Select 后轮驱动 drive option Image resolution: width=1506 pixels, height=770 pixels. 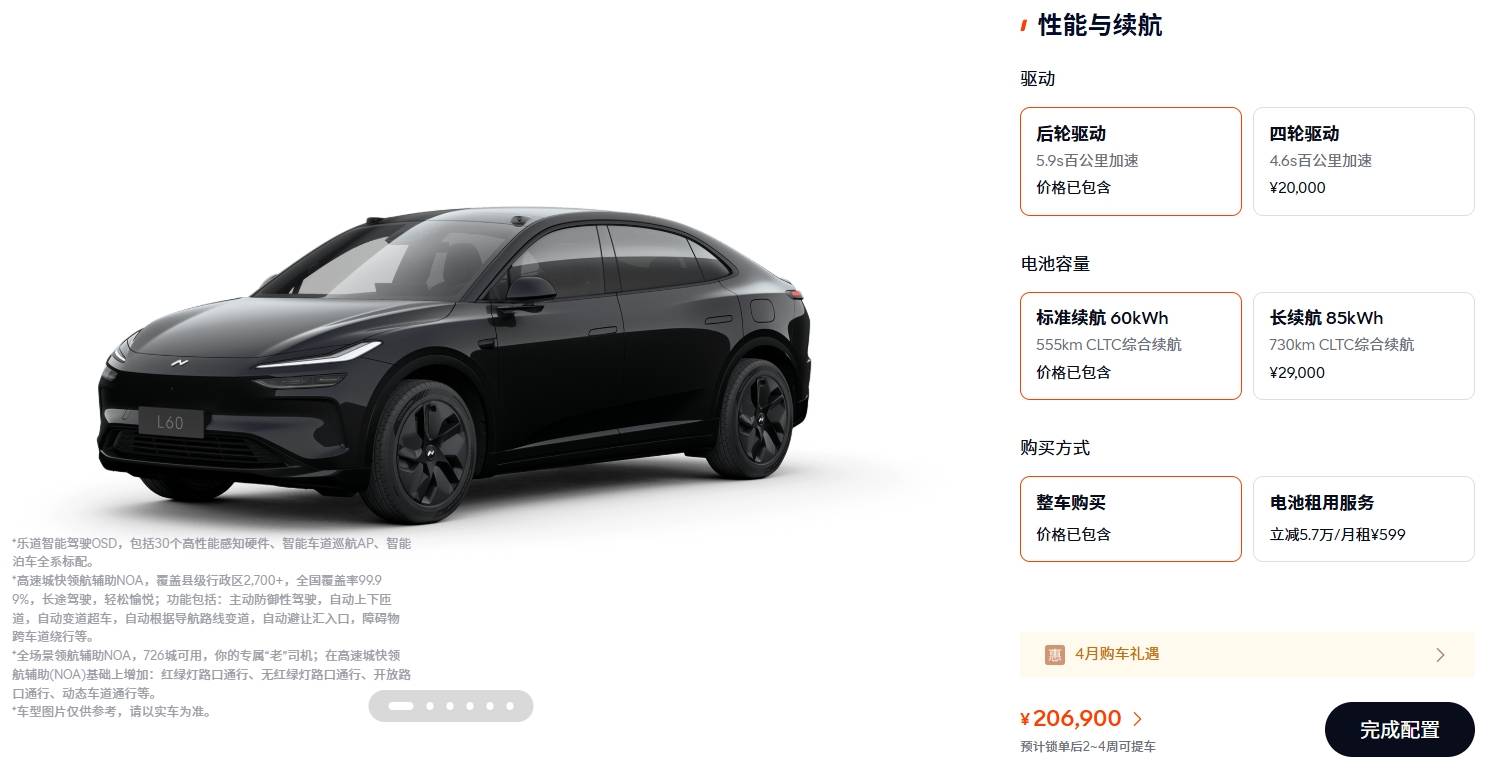(1131, 161)
